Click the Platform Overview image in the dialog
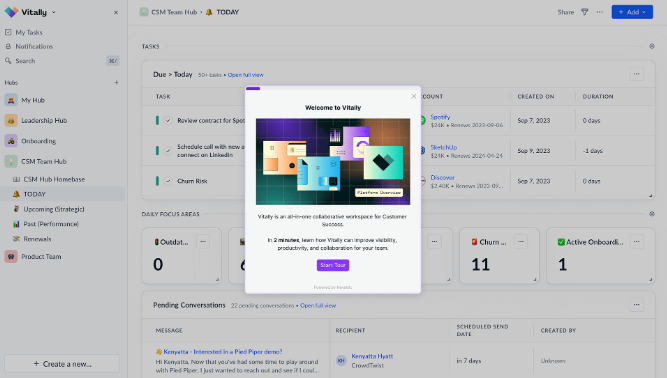The image size is (667, 378). coord(333,162)
